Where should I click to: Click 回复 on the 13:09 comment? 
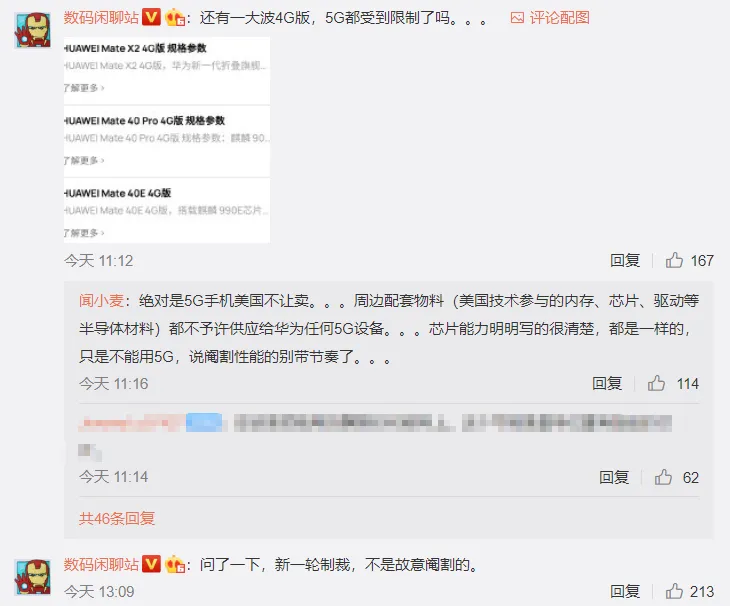[x=625, y=591]
